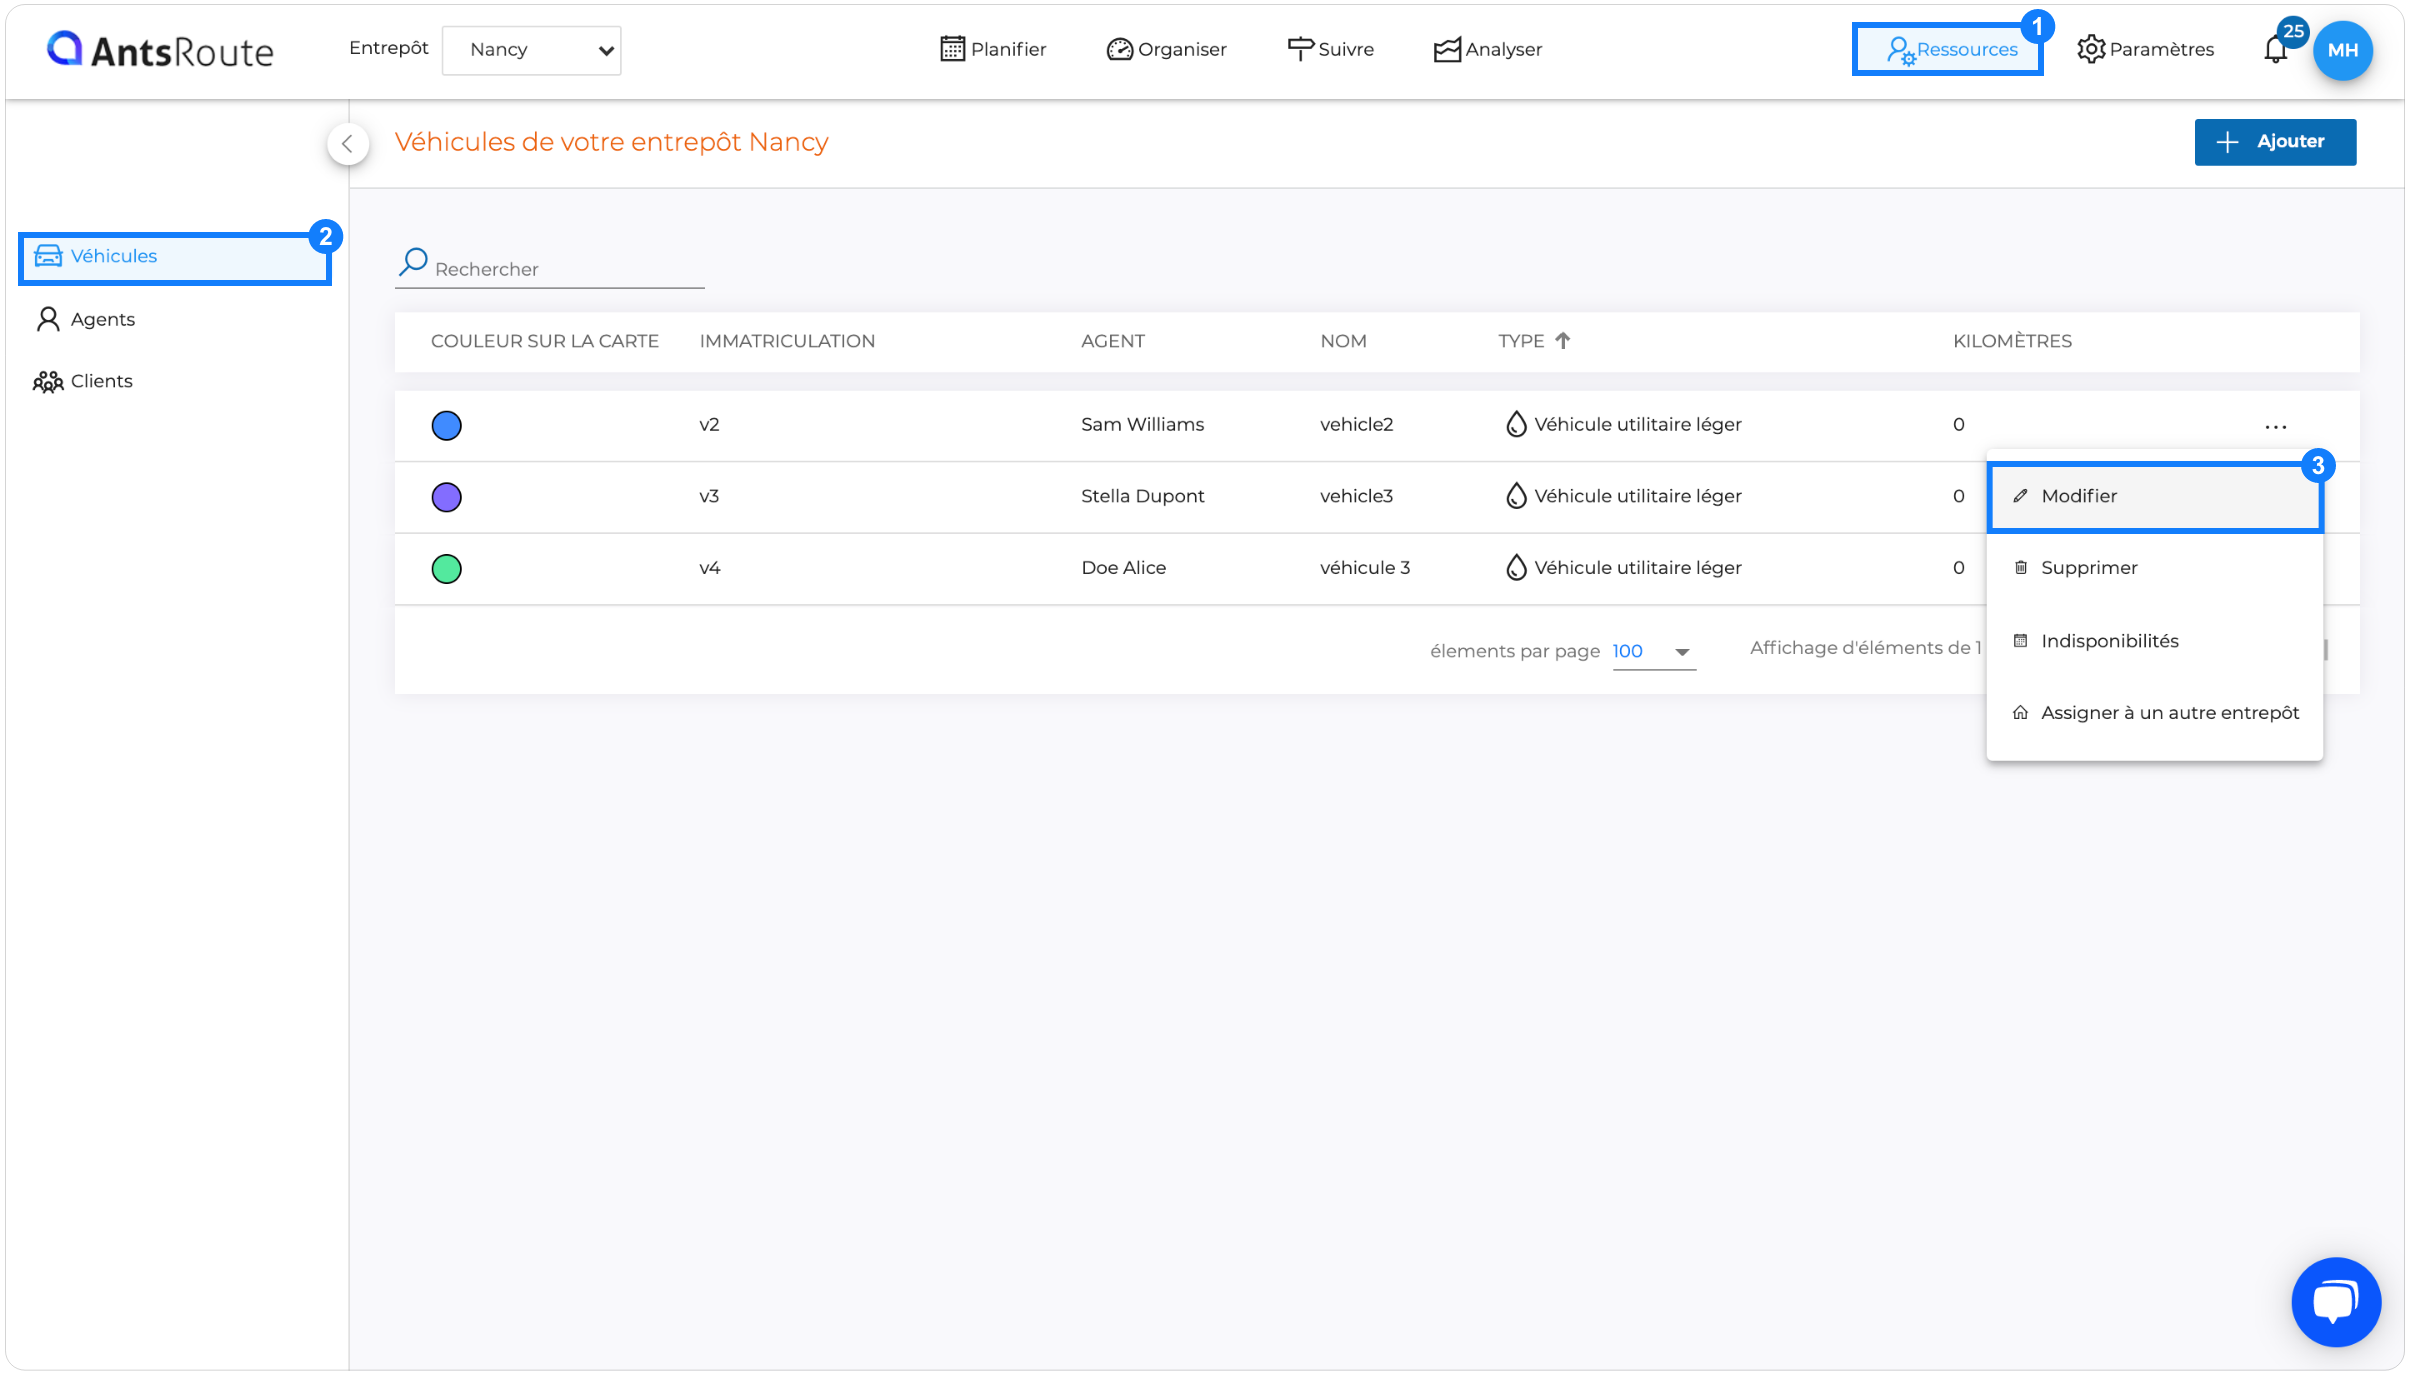Click the Analyser chart icon
The height and width of the screenshot is (1374, 2409).
point(1446,50)
